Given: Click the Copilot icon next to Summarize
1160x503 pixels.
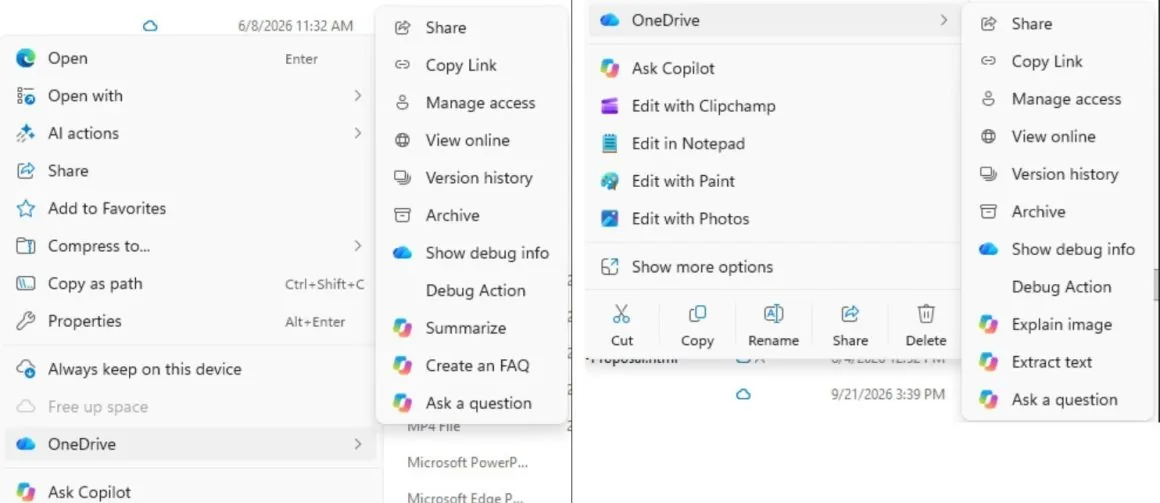Looking at the screenshot, I should coord(402,328).
